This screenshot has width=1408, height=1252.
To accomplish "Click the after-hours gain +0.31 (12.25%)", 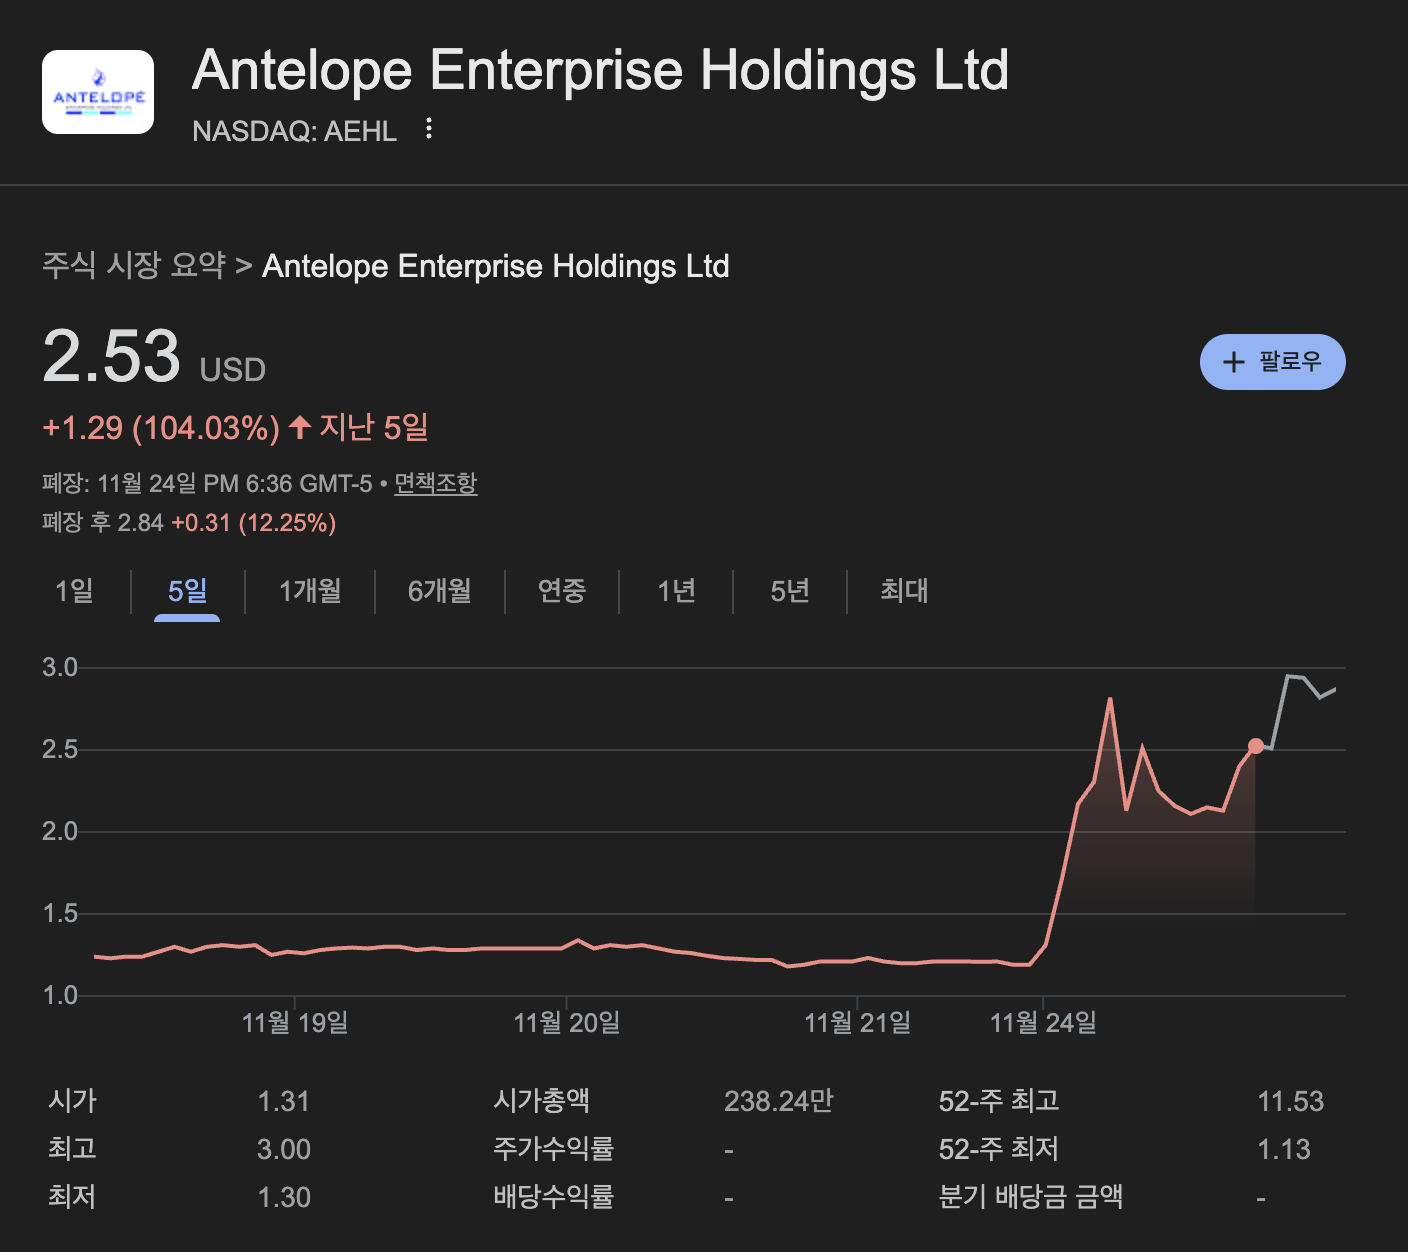I will (254, 523).
